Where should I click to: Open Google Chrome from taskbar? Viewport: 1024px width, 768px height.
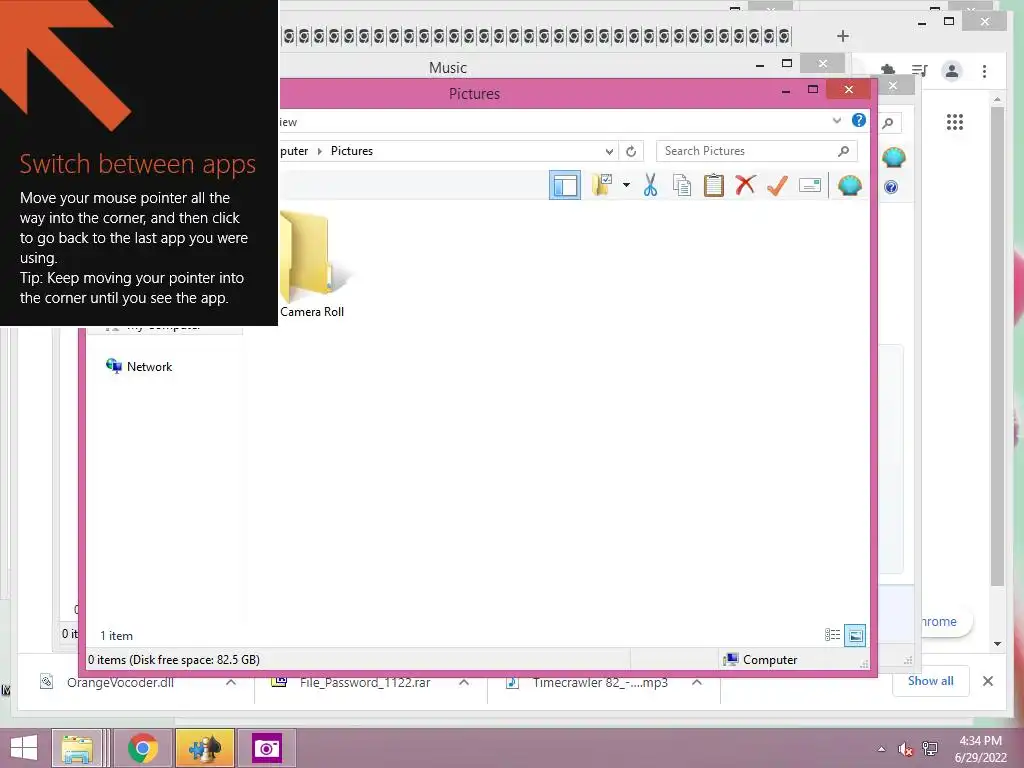click(x=142, y=748)
